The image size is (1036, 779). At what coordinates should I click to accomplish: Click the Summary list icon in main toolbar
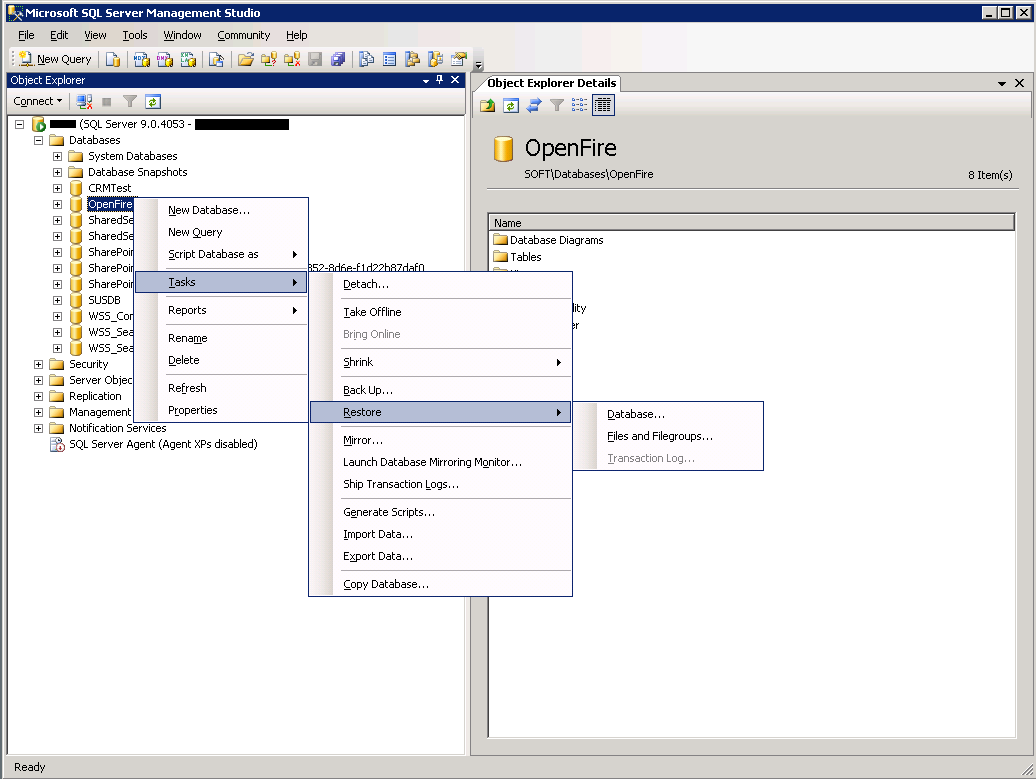click(390, 59)
